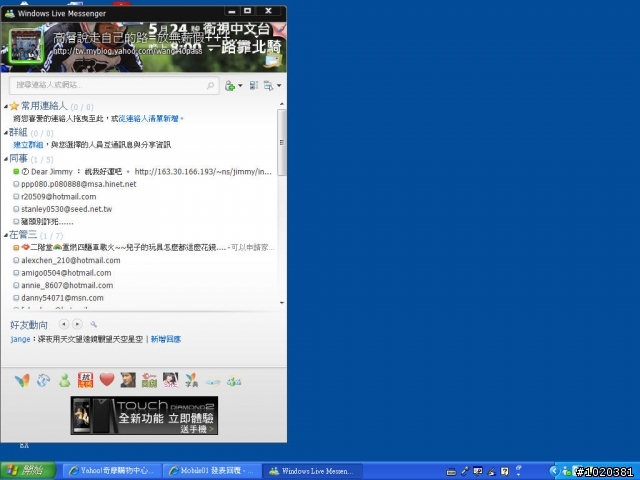The width and height of the screenshot is (640, 480).
Task: Show previous 好友動向 update
Action: click(x=64, y=324)
